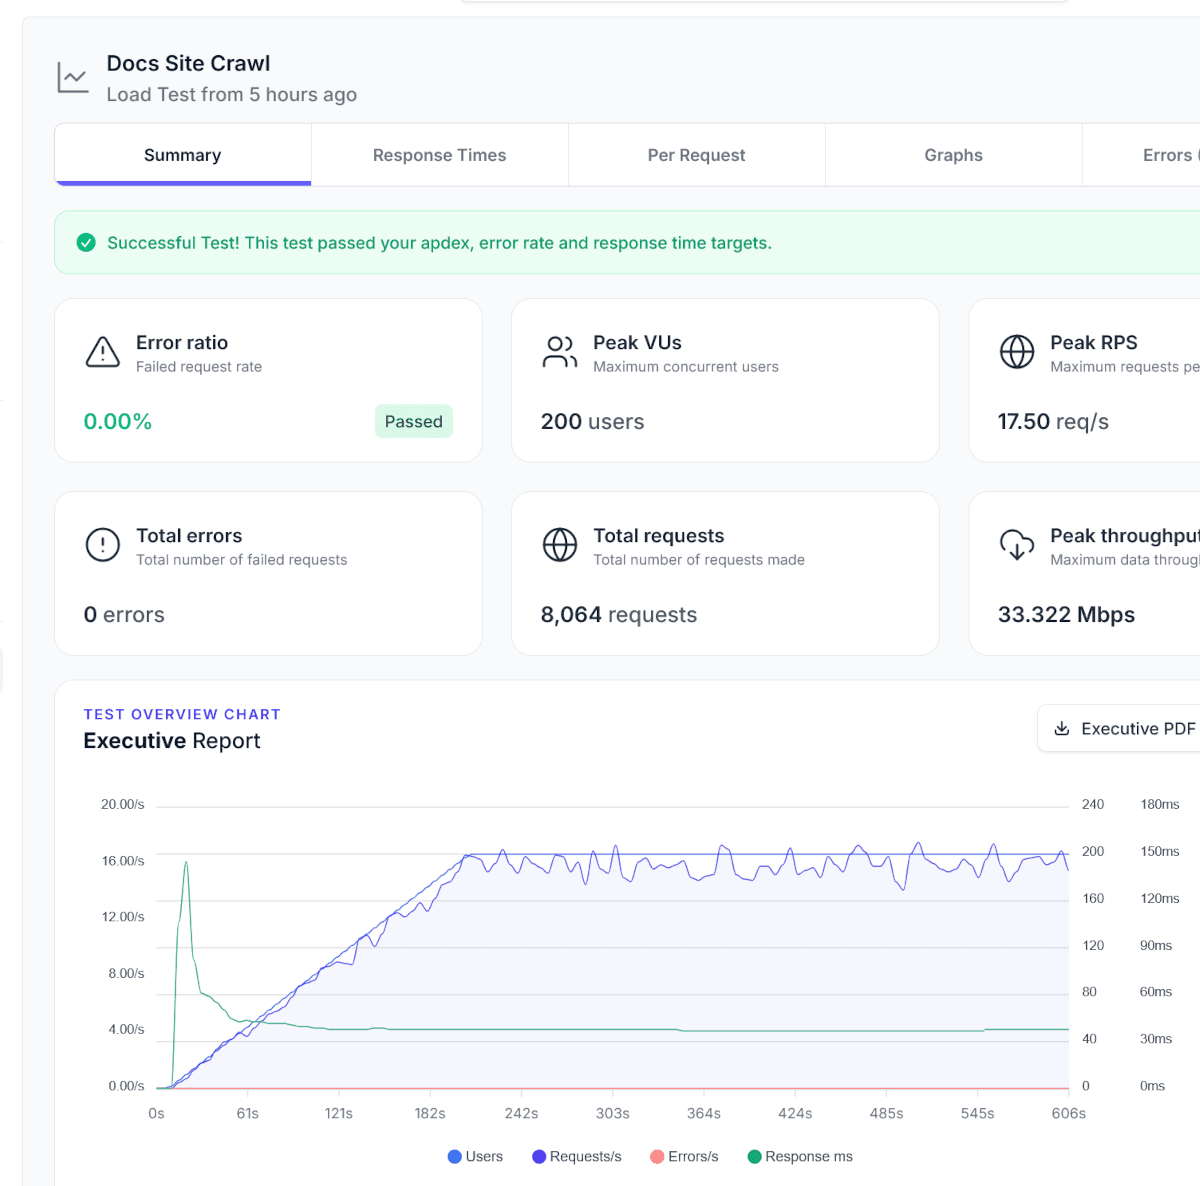Click the TEST OVERVIEW CHART heading link
The image size is (1200, 1186).
click(182, 714)
